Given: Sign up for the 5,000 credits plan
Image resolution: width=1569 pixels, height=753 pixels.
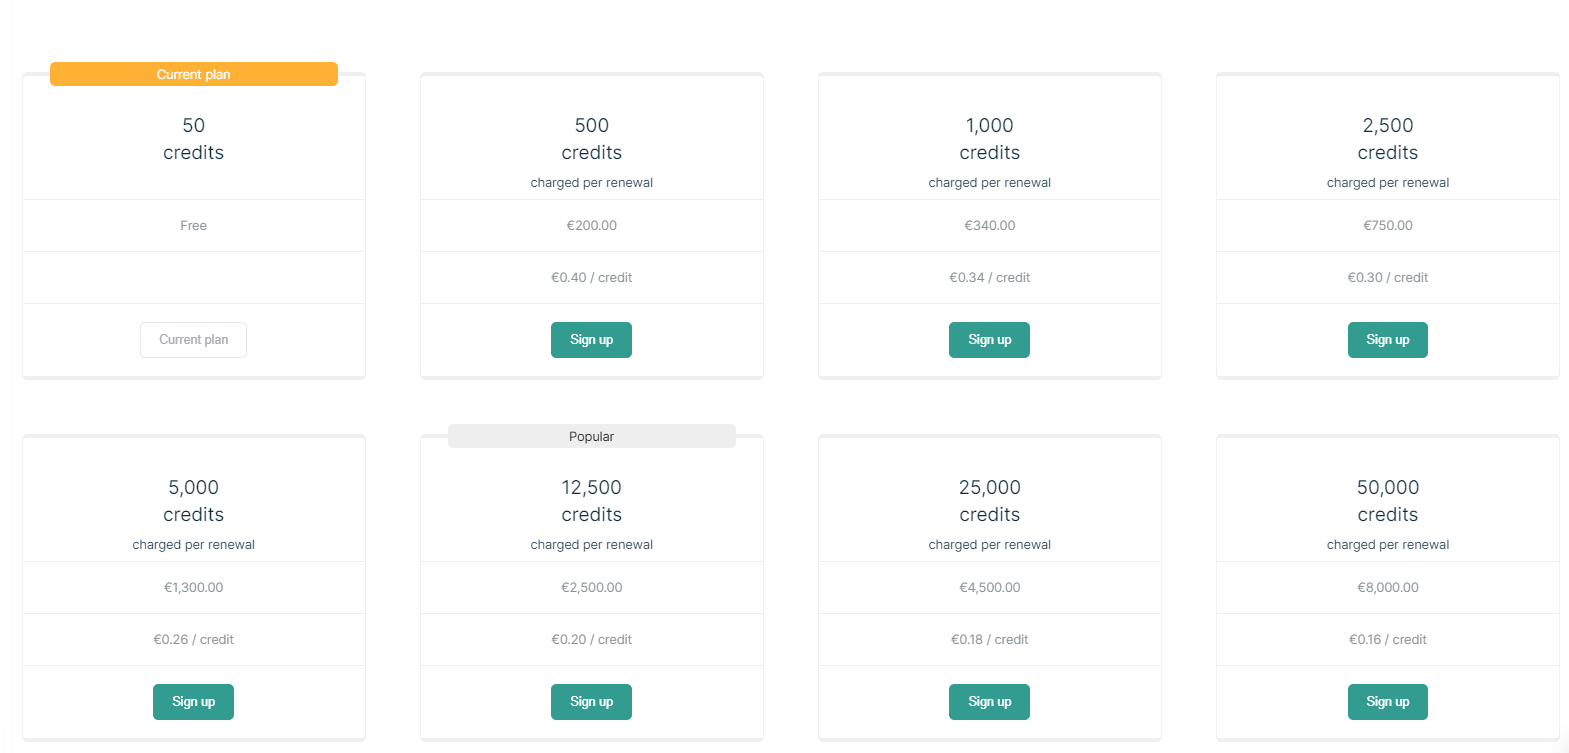Looking at the screenshot, I should pos(193,702).
